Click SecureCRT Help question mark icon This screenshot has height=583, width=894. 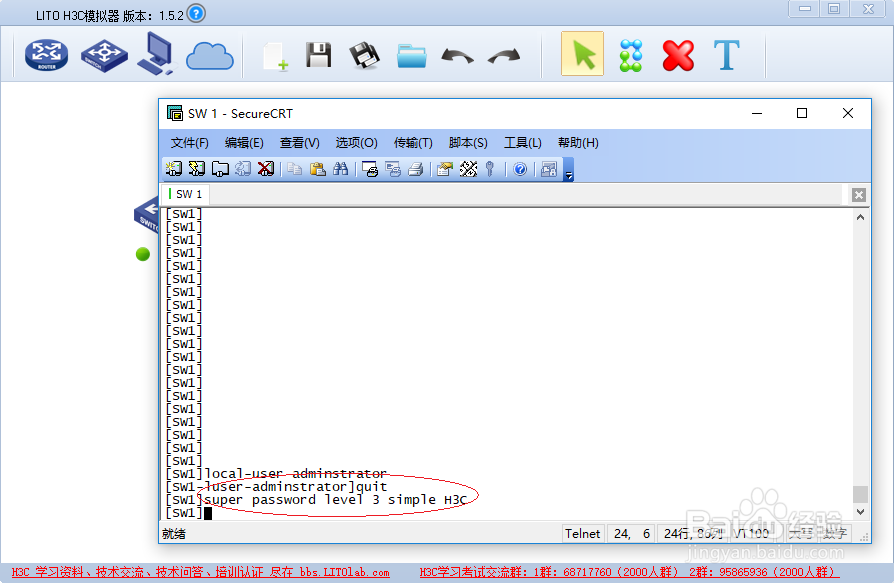520,169
